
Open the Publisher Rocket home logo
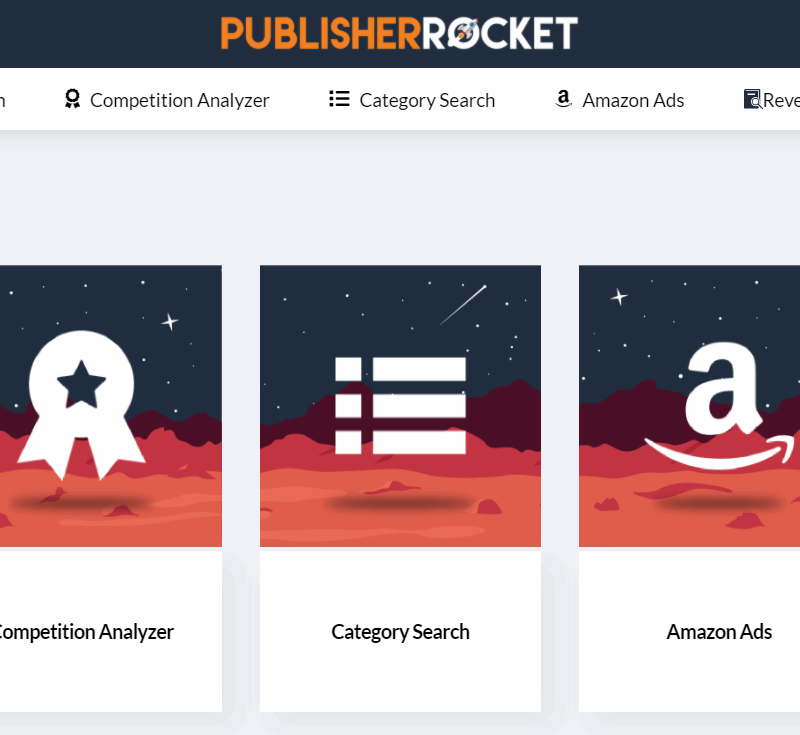(x=399, y=33)
